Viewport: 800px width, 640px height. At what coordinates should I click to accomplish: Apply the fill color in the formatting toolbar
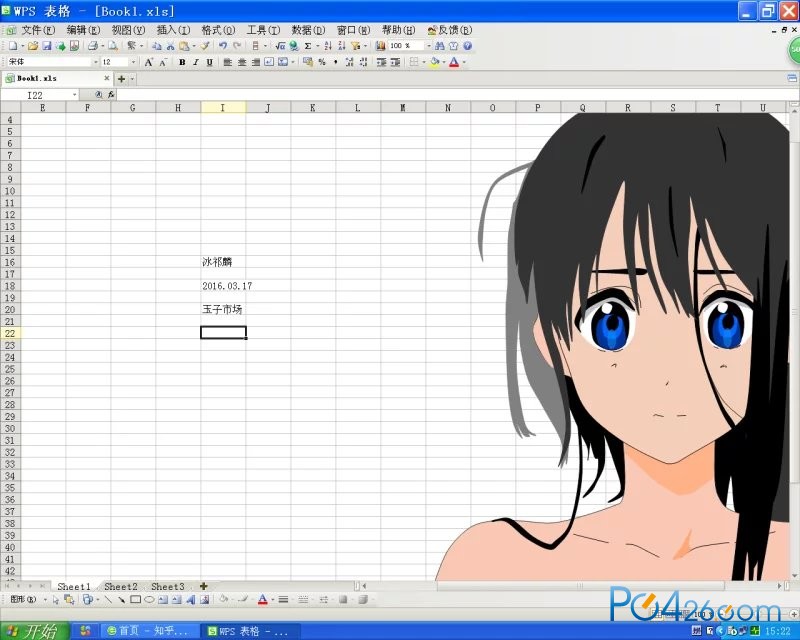pos(434,62)
